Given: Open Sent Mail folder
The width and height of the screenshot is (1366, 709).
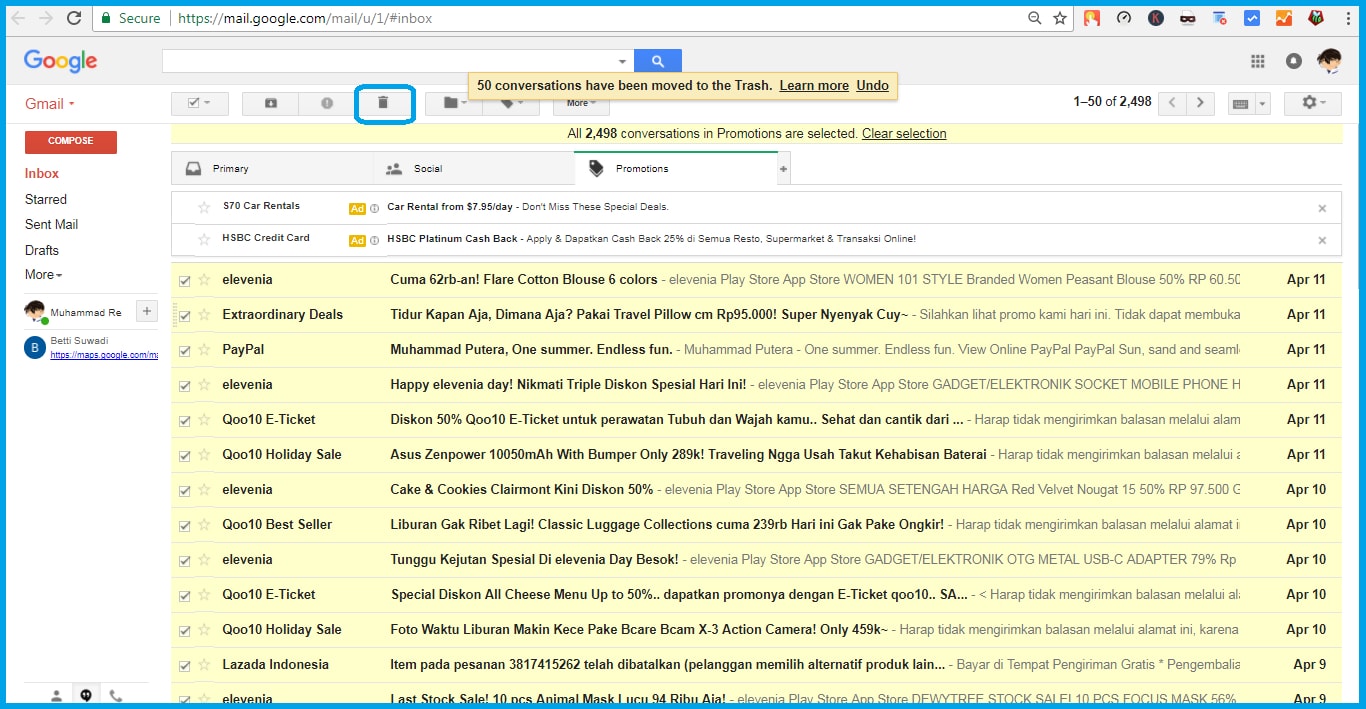Looking at the screenshot, I should point(52,224).
